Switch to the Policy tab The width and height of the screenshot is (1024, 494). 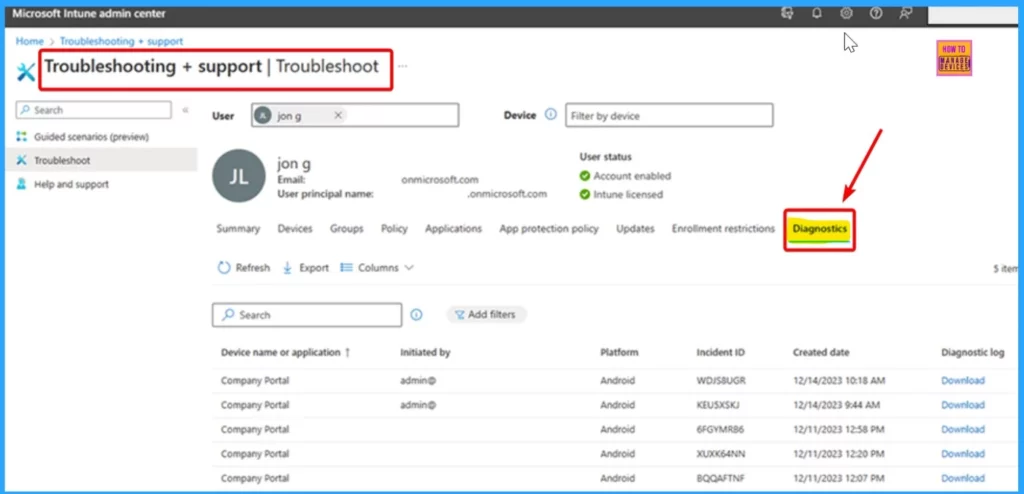point(394,229)
